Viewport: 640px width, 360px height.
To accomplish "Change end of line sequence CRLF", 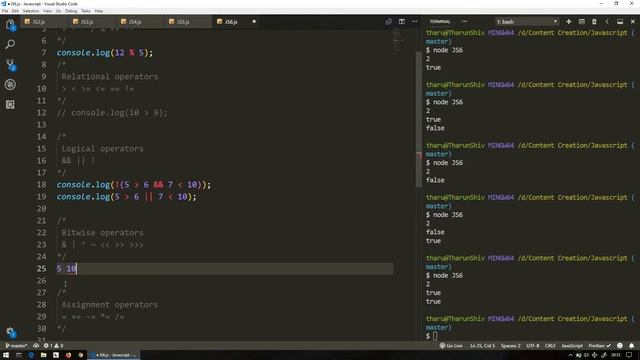I will click(550, 346).
